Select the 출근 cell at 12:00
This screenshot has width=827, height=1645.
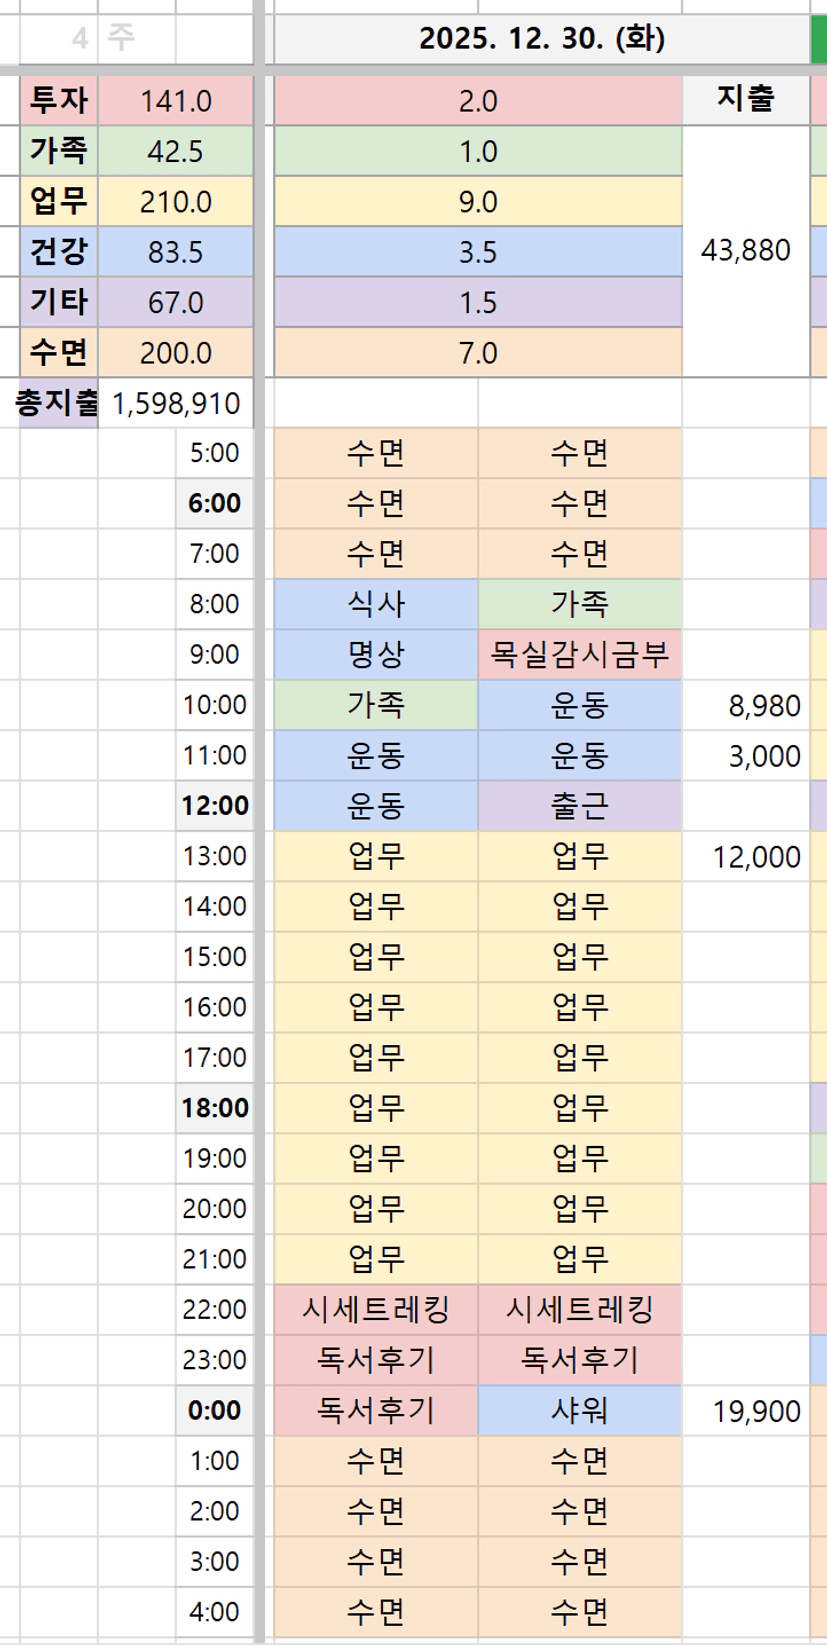(580, 805)
